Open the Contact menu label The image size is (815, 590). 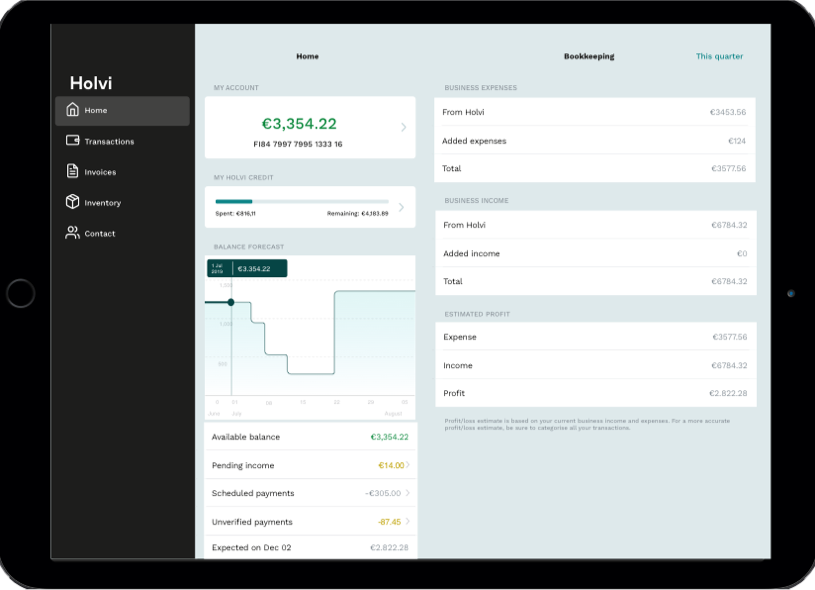(100, 233)
